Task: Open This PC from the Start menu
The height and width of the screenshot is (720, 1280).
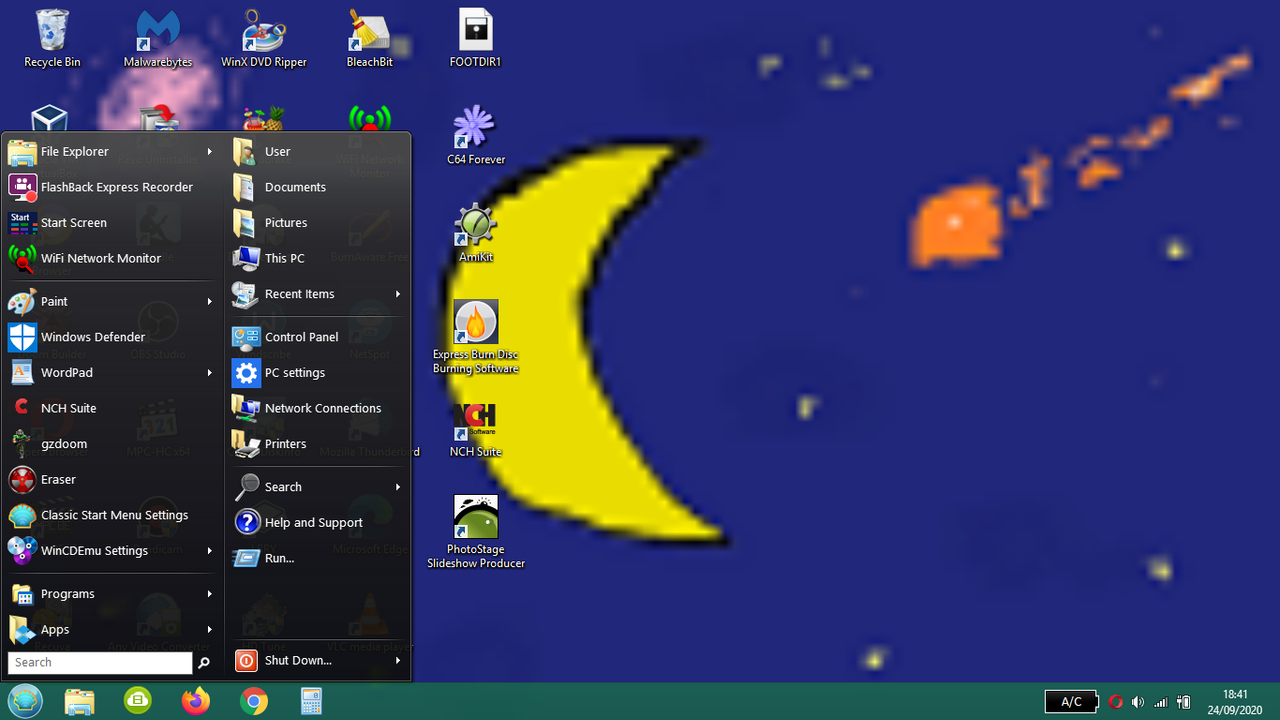Action: coord(318,258)
